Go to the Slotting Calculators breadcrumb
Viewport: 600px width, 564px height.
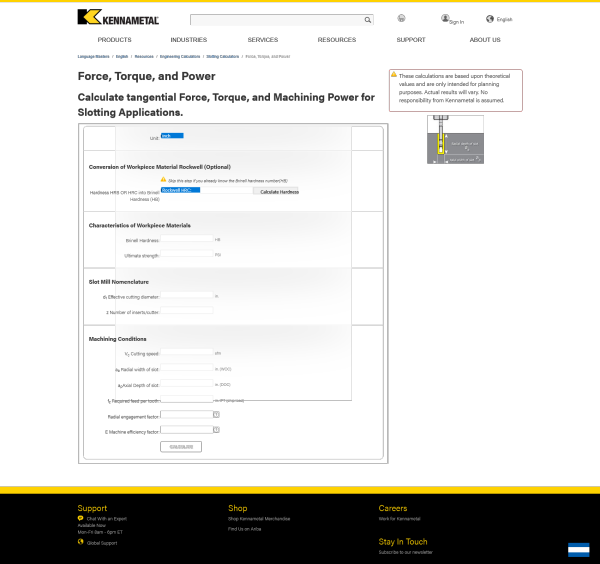tap(223, 57)
